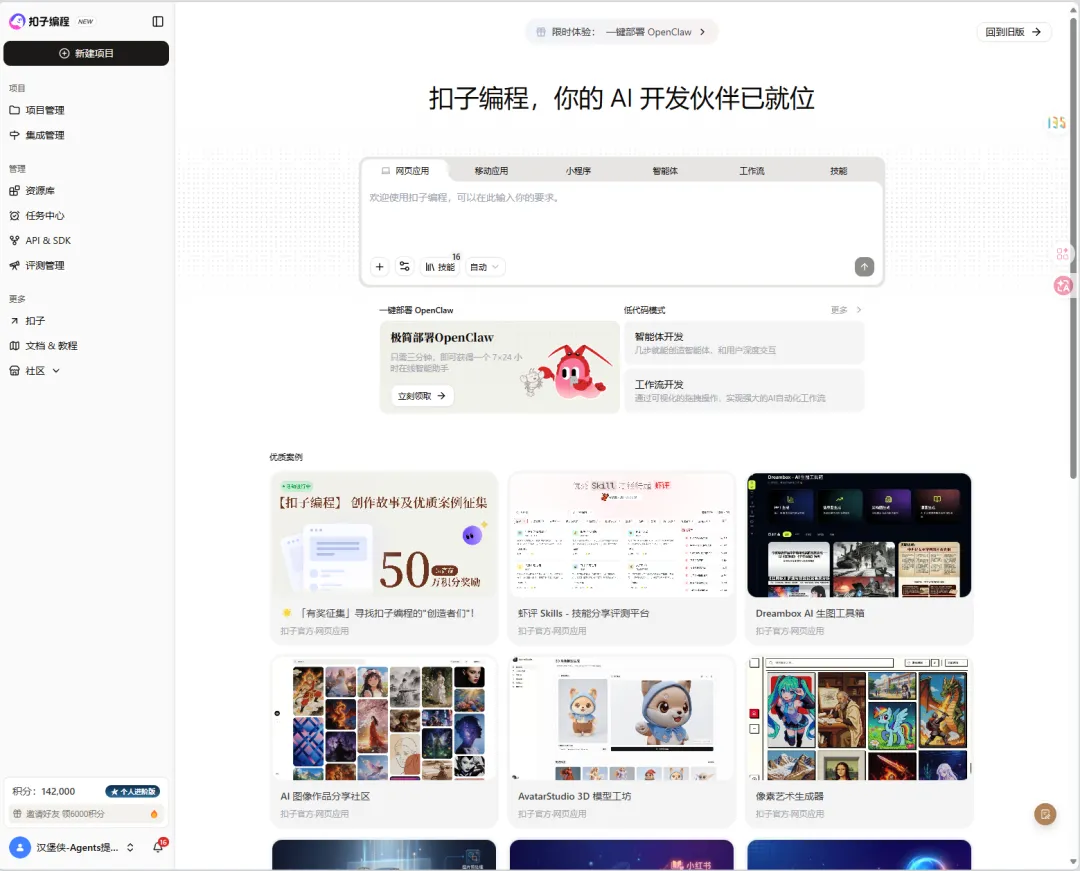
Task: Select the 网页应用 tab
Action: 406,171
